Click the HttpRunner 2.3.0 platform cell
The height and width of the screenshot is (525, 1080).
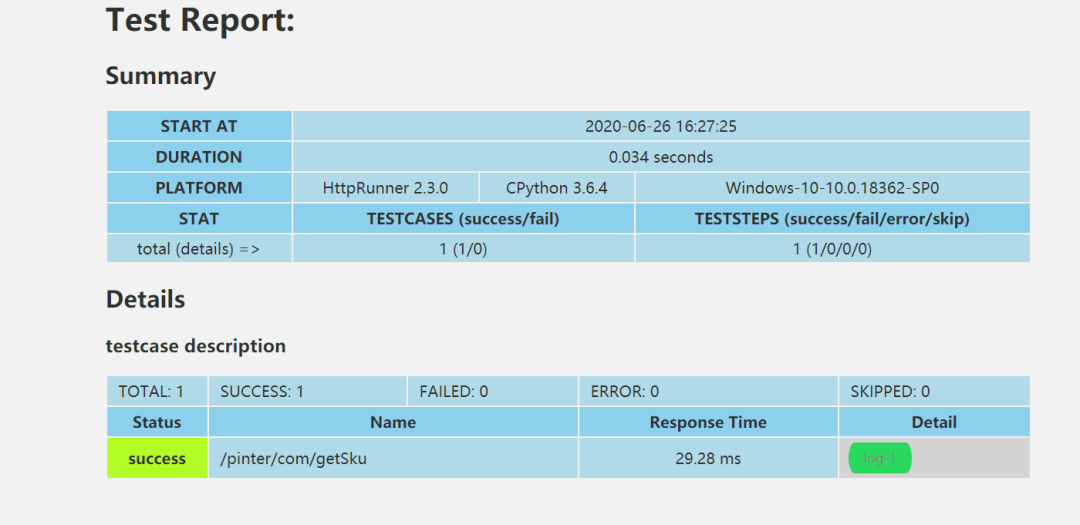click(x=385, y=187)
